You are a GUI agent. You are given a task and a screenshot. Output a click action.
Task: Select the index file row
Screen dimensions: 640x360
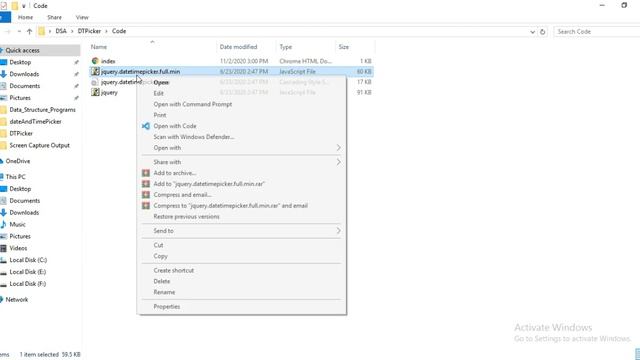pyautogui.click(x=231, y=61)
